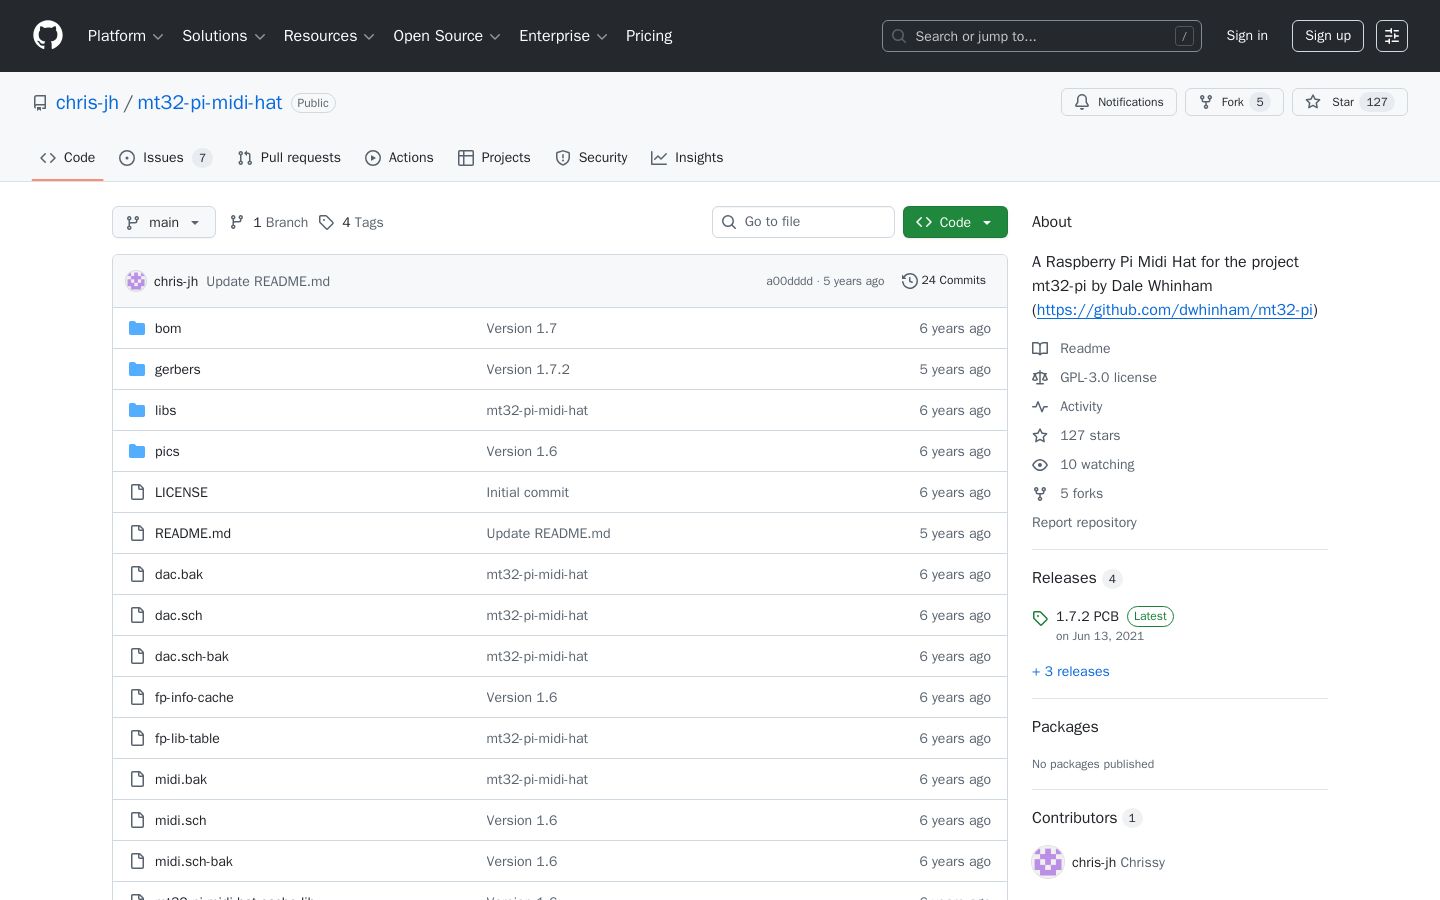The height and width of the screenshot is (900, 1440).
Task: Open the chris-jh owner link in title
Action: [87, 103]
